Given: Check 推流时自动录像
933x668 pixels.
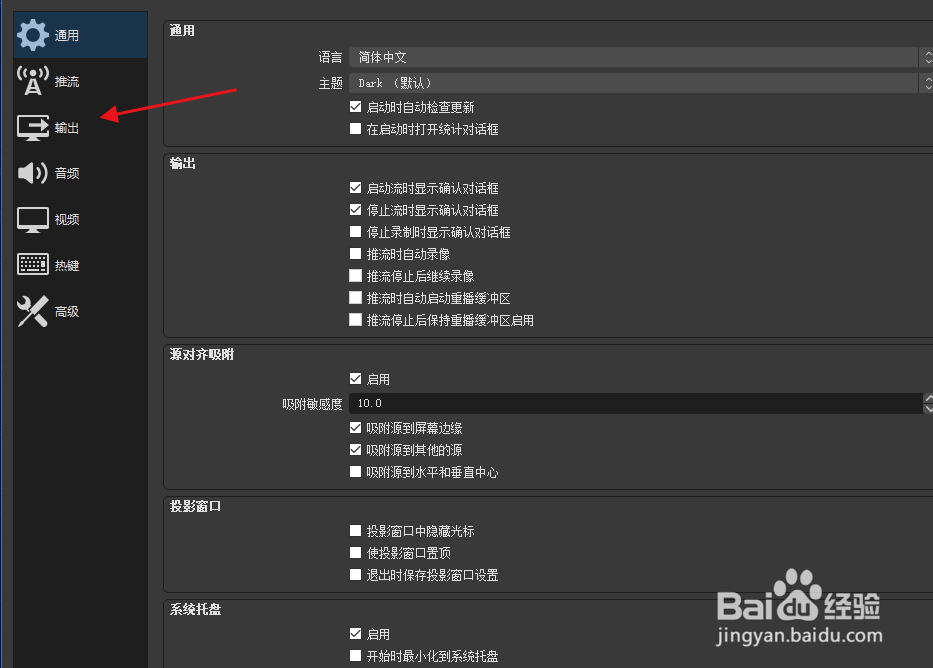Looking at the screenshot, I should (357, 254).
